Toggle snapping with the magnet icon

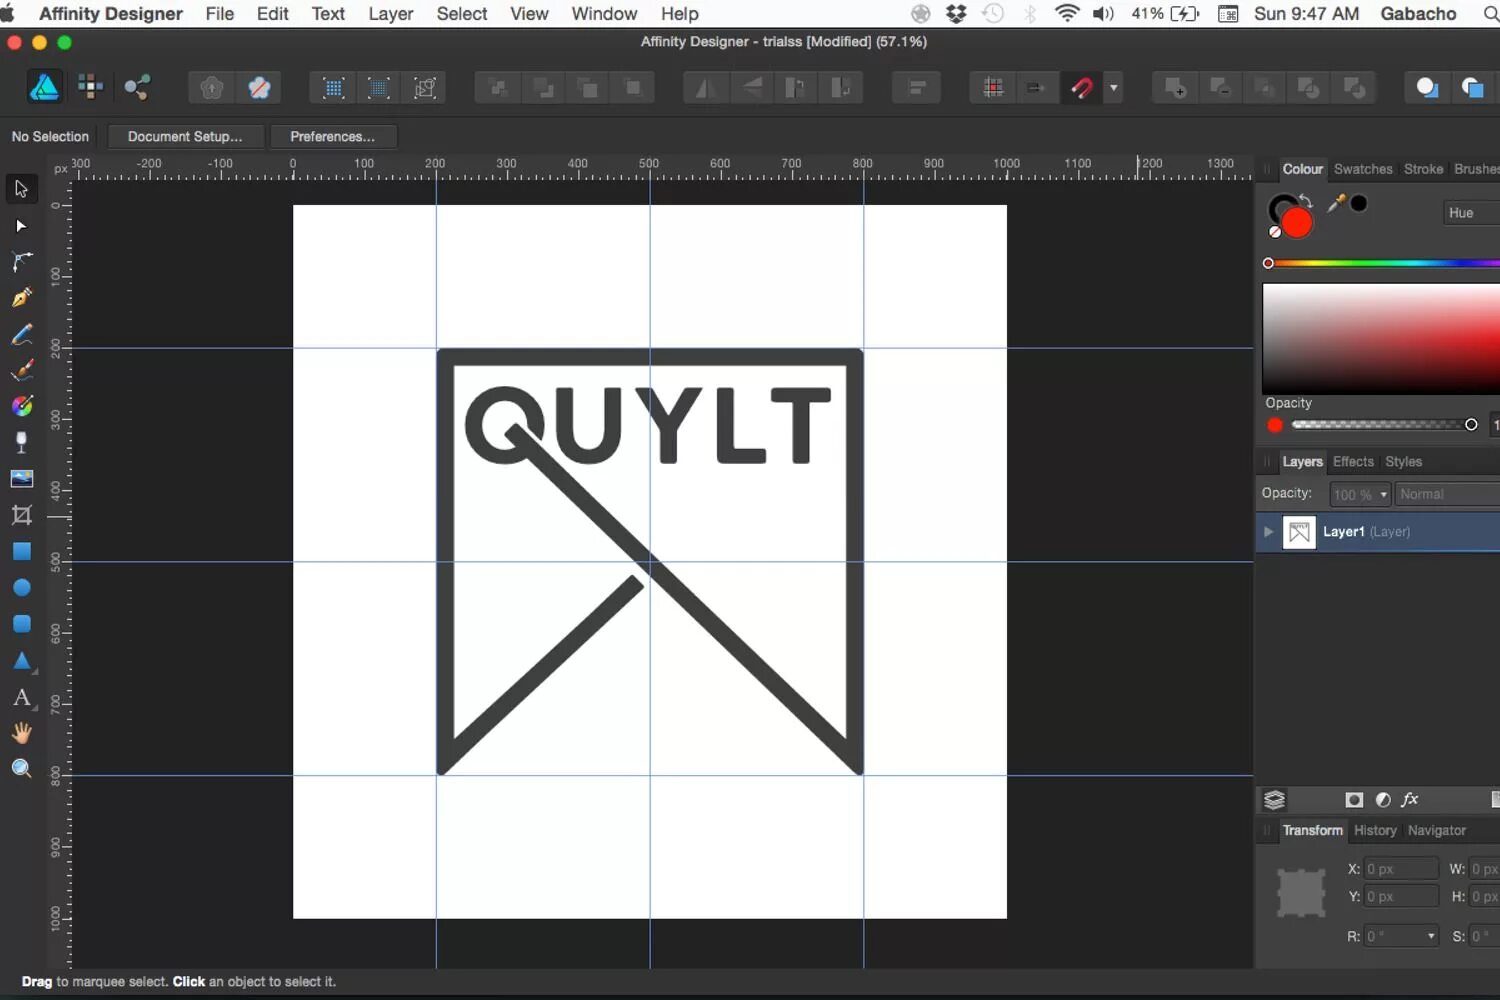[1081, 87]
